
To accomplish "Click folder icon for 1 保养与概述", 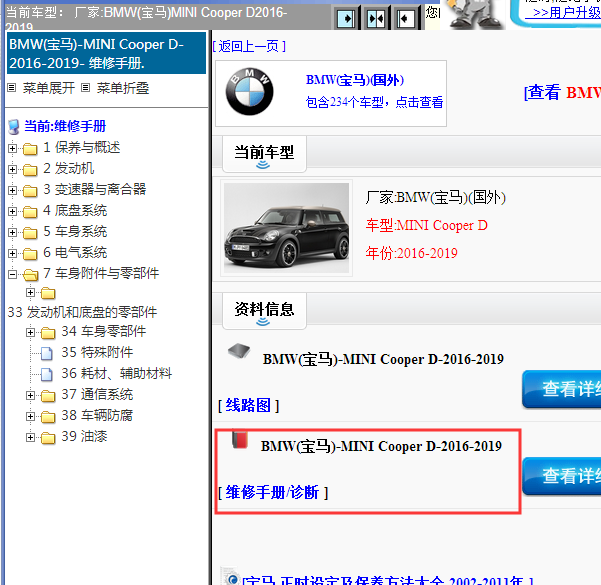I will pyautogui.click(x=30, y=149).
